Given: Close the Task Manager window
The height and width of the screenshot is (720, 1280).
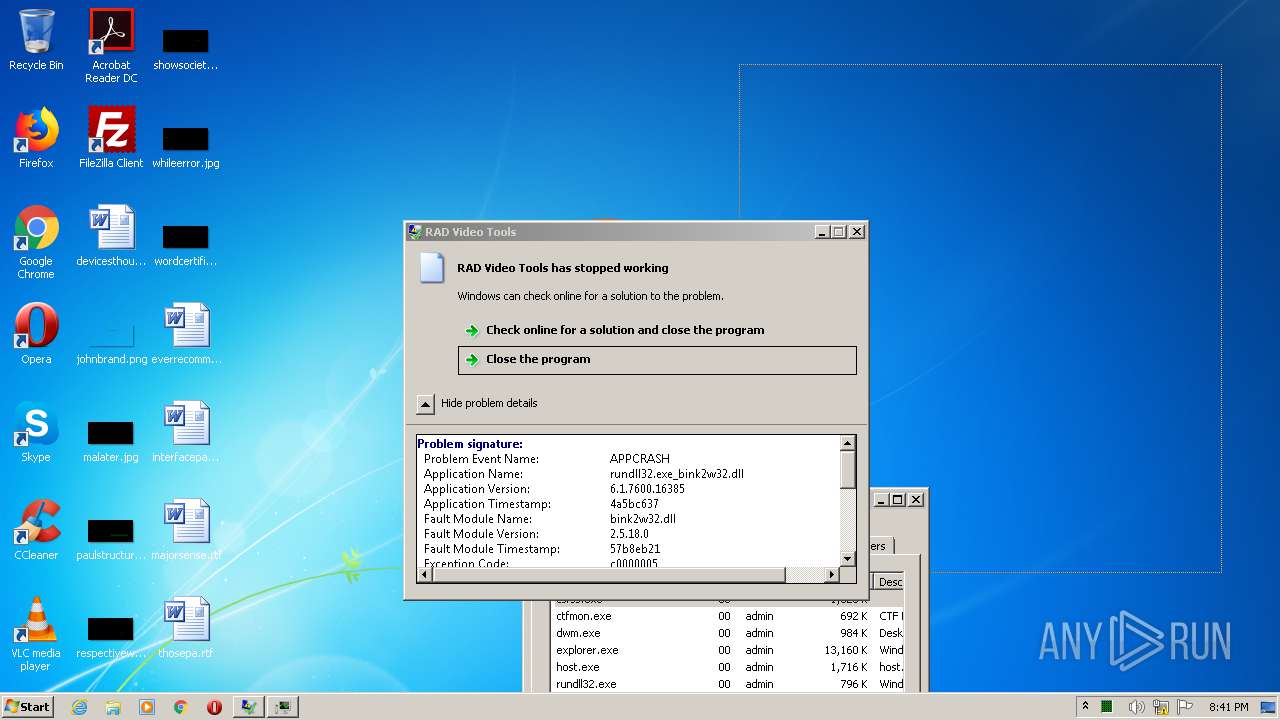Looking at the screenshot, I should (x=916, y=500).
